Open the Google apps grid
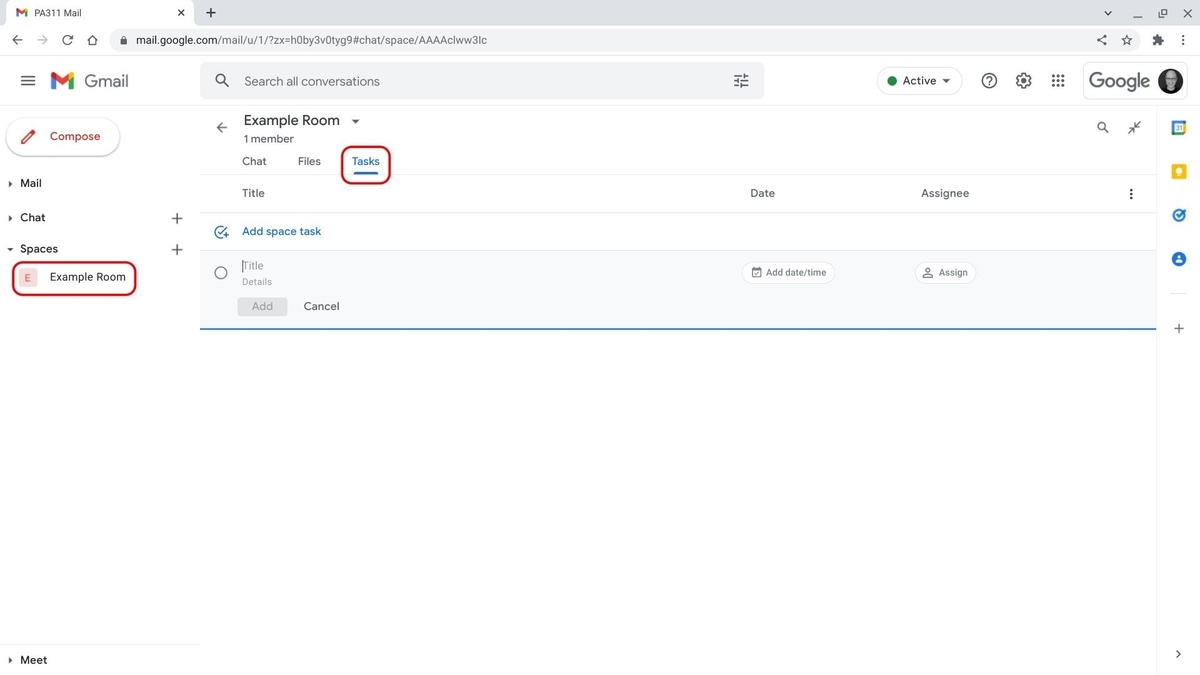This screenshot has width=1200, height=675. pos(1058,80)
